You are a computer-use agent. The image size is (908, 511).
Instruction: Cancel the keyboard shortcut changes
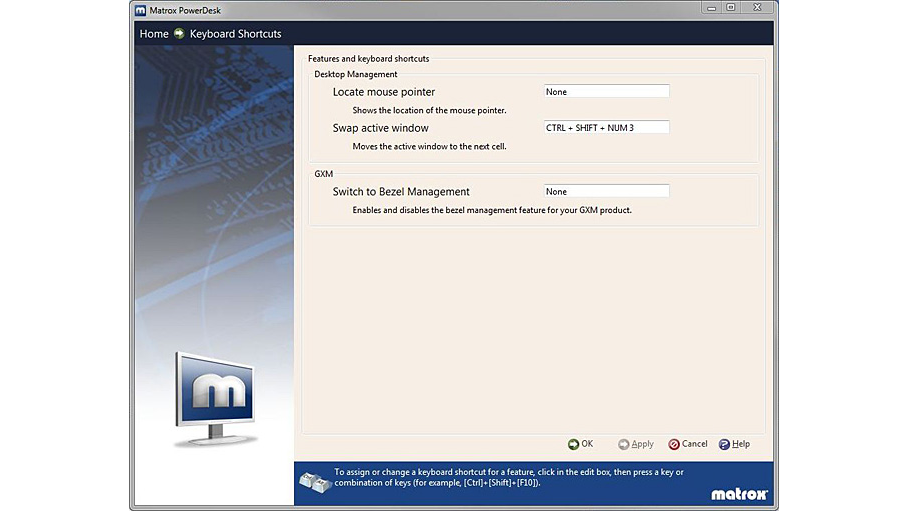click(x=688, y=444)
